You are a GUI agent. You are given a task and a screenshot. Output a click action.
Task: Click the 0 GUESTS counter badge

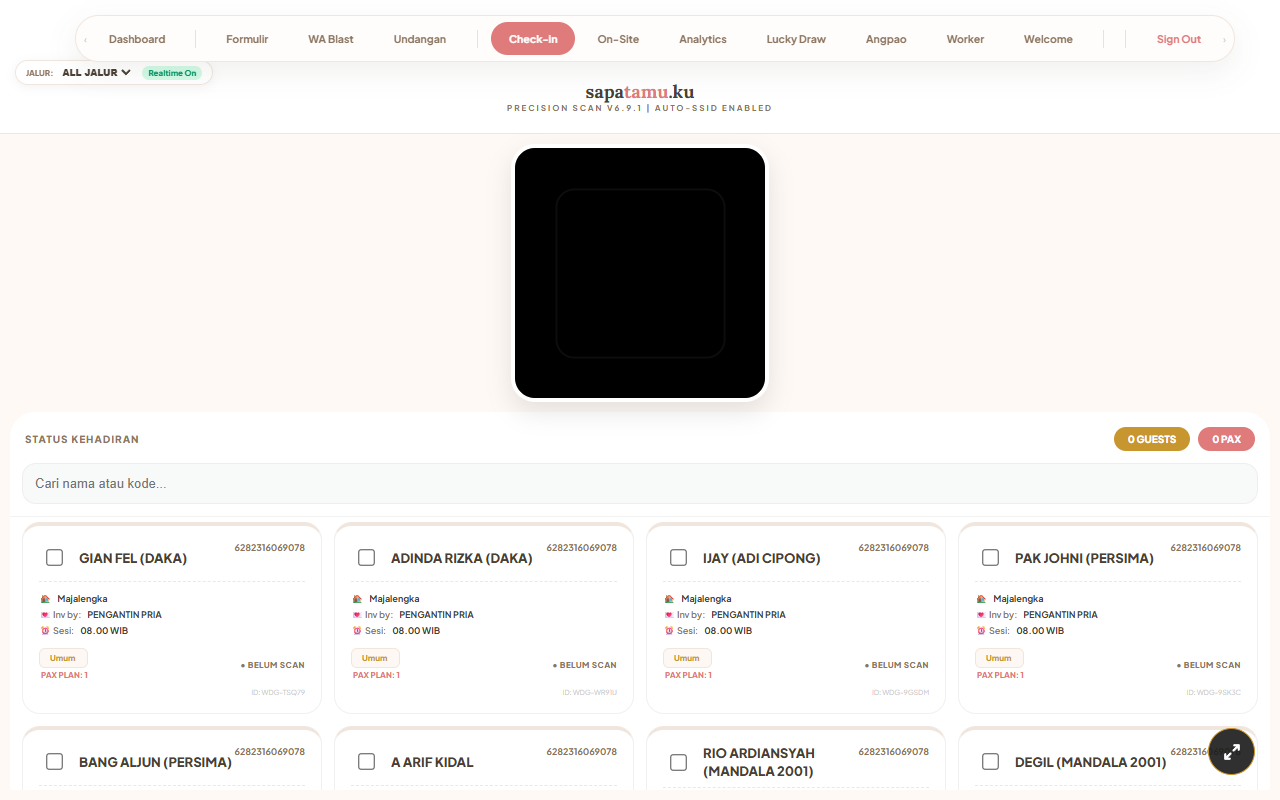coord(1152,439)
